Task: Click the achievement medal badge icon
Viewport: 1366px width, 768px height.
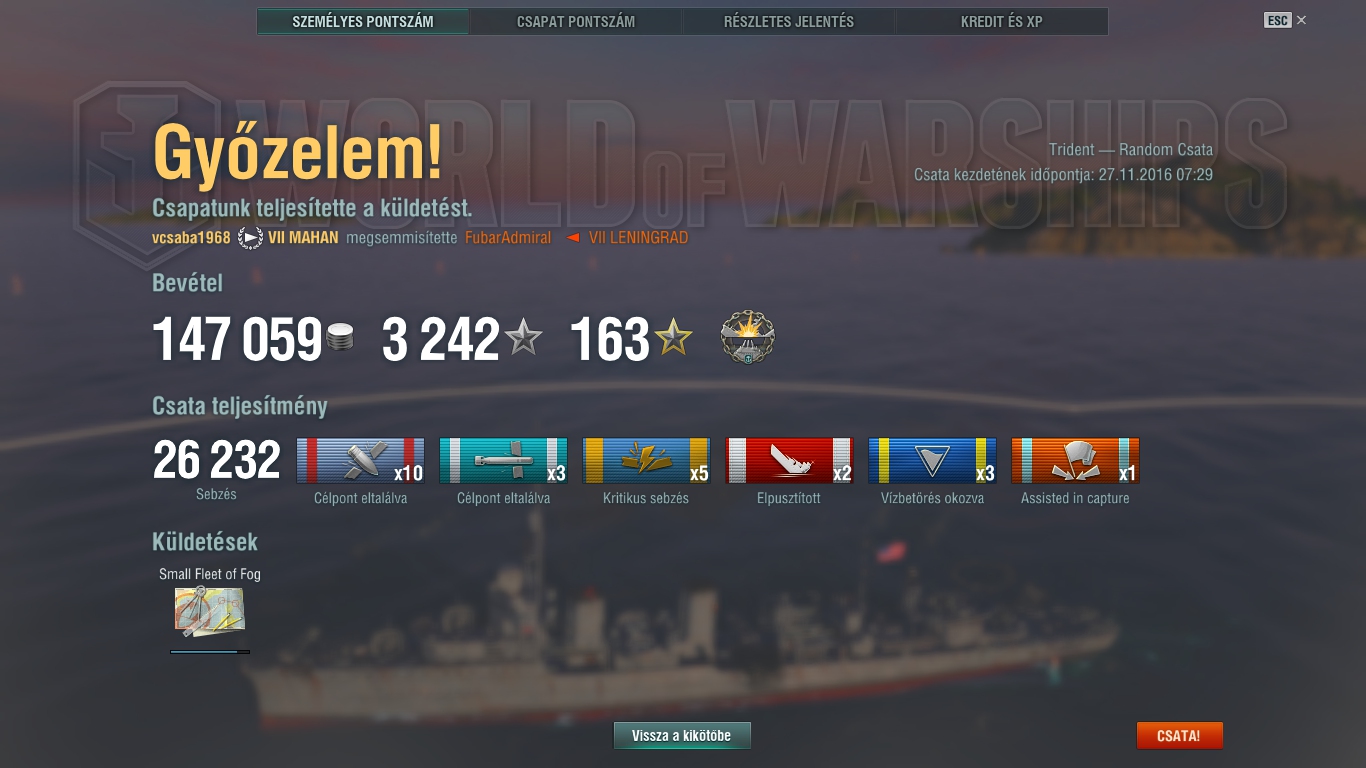Action: (x=748, y=337)
